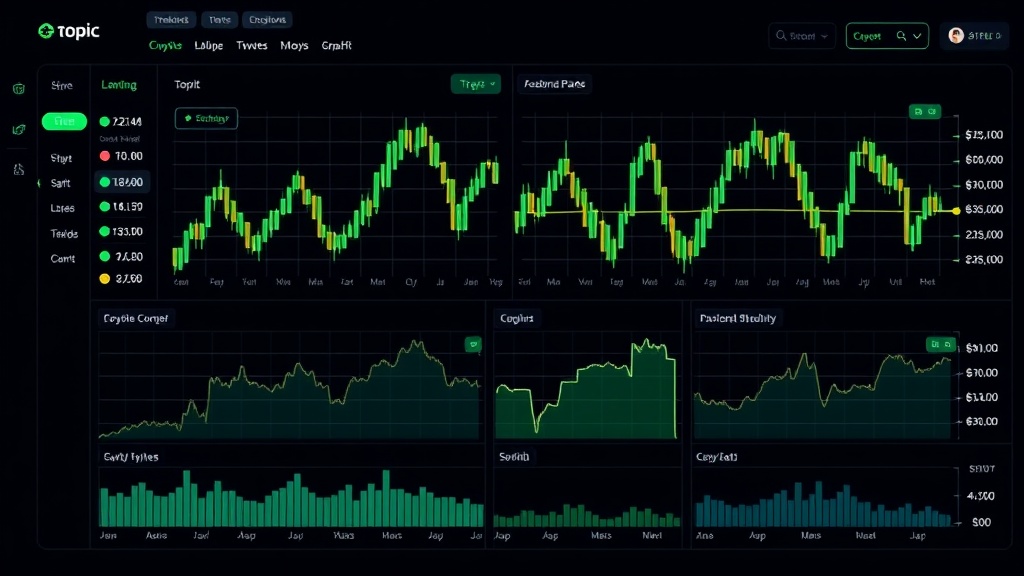Click the 16.159 value in the list

click(127, 207)
